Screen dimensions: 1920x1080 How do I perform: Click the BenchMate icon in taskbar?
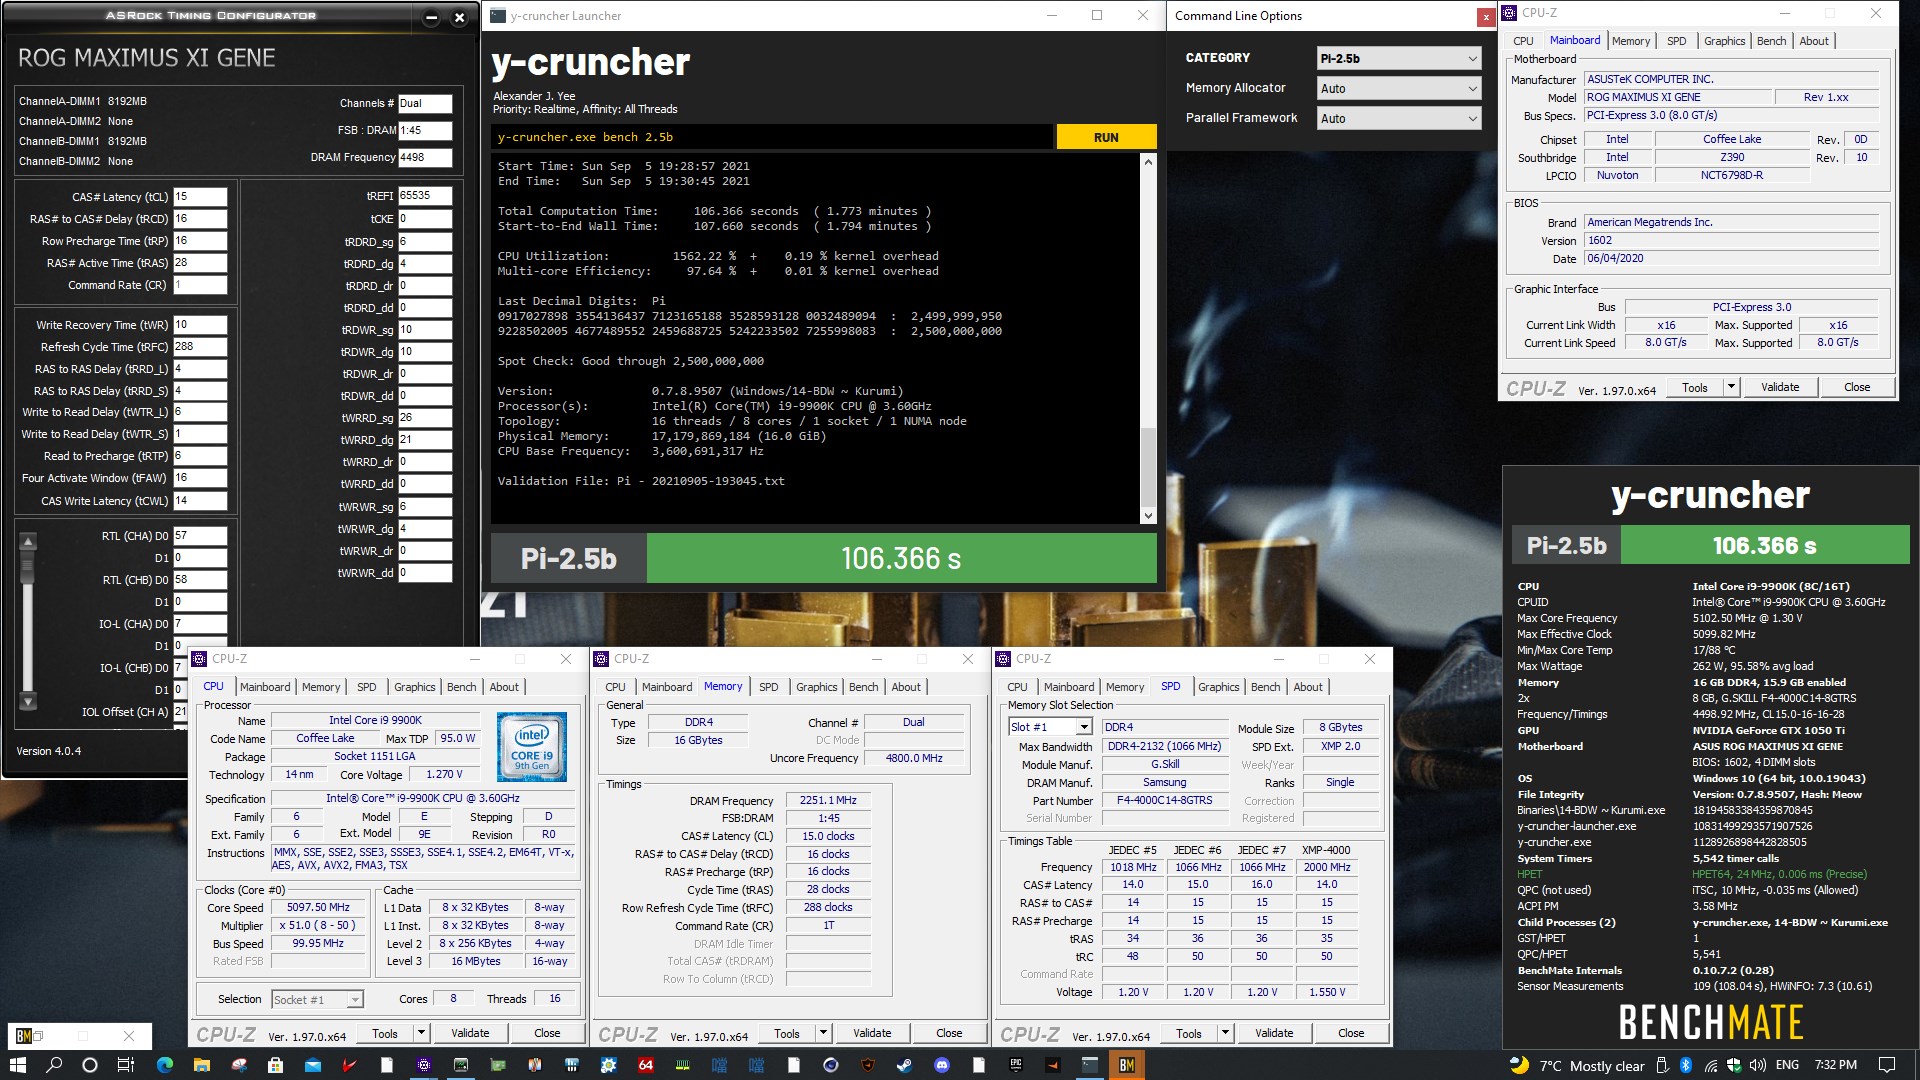[x=1127, y=1064]
